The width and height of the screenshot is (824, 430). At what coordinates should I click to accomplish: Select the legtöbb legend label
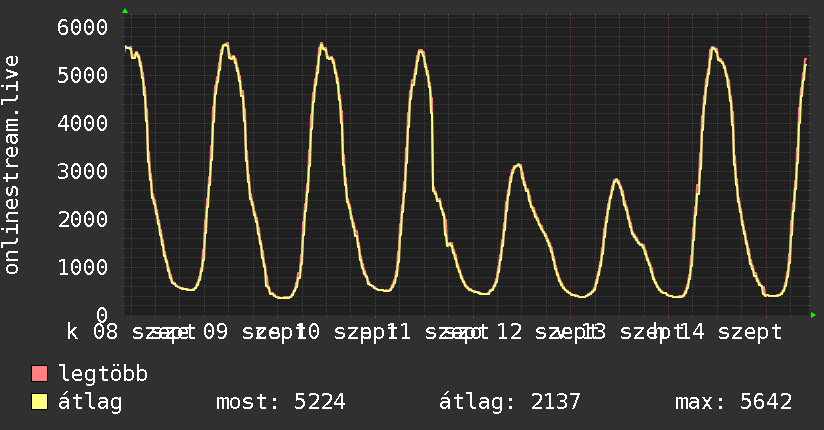[x=103, y=373]
